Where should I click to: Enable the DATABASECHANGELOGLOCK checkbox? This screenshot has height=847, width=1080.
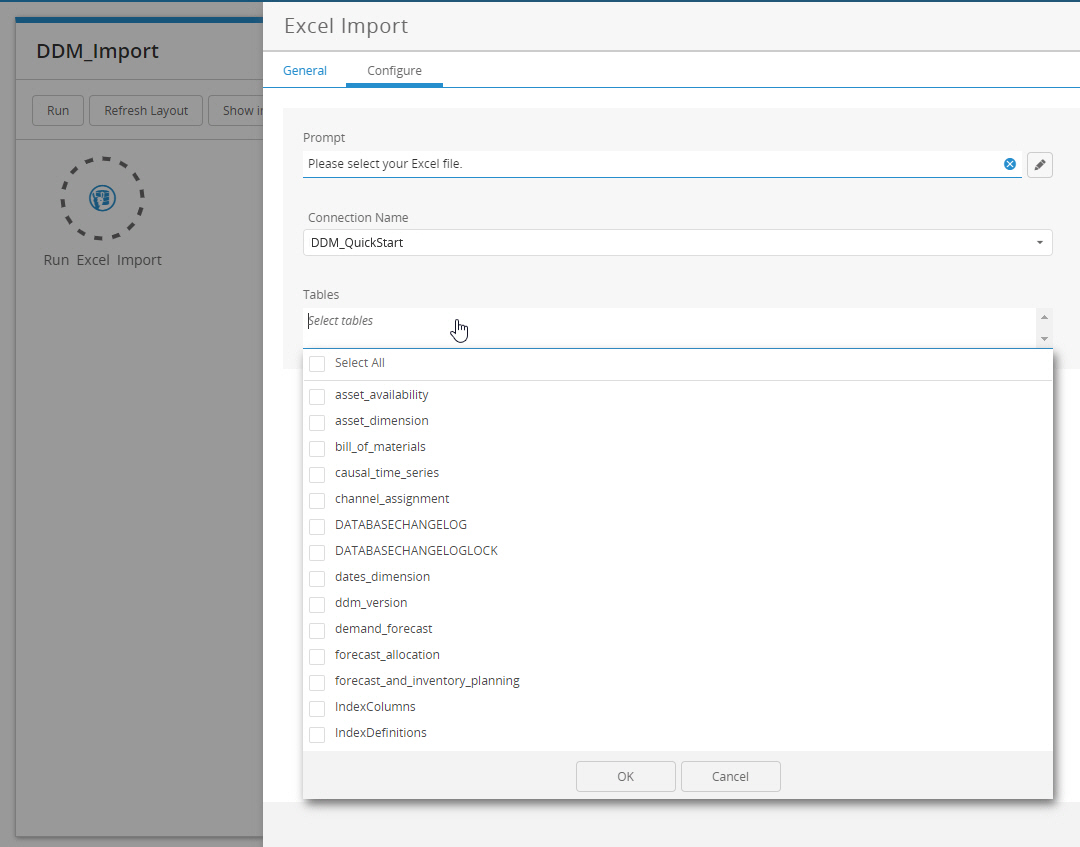(x=317, y=552)
